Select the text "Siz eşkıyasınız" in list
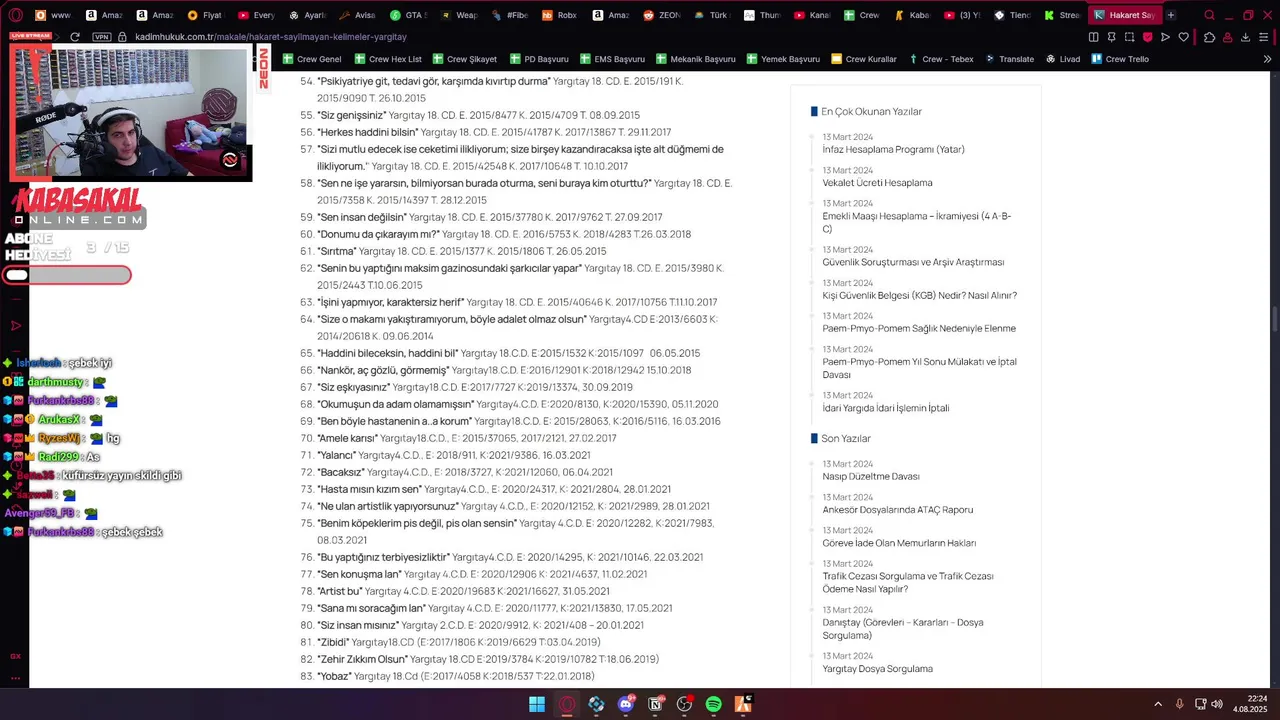Image resolution: width=1280 pixels, height=720 pixels. pos(353,387)
